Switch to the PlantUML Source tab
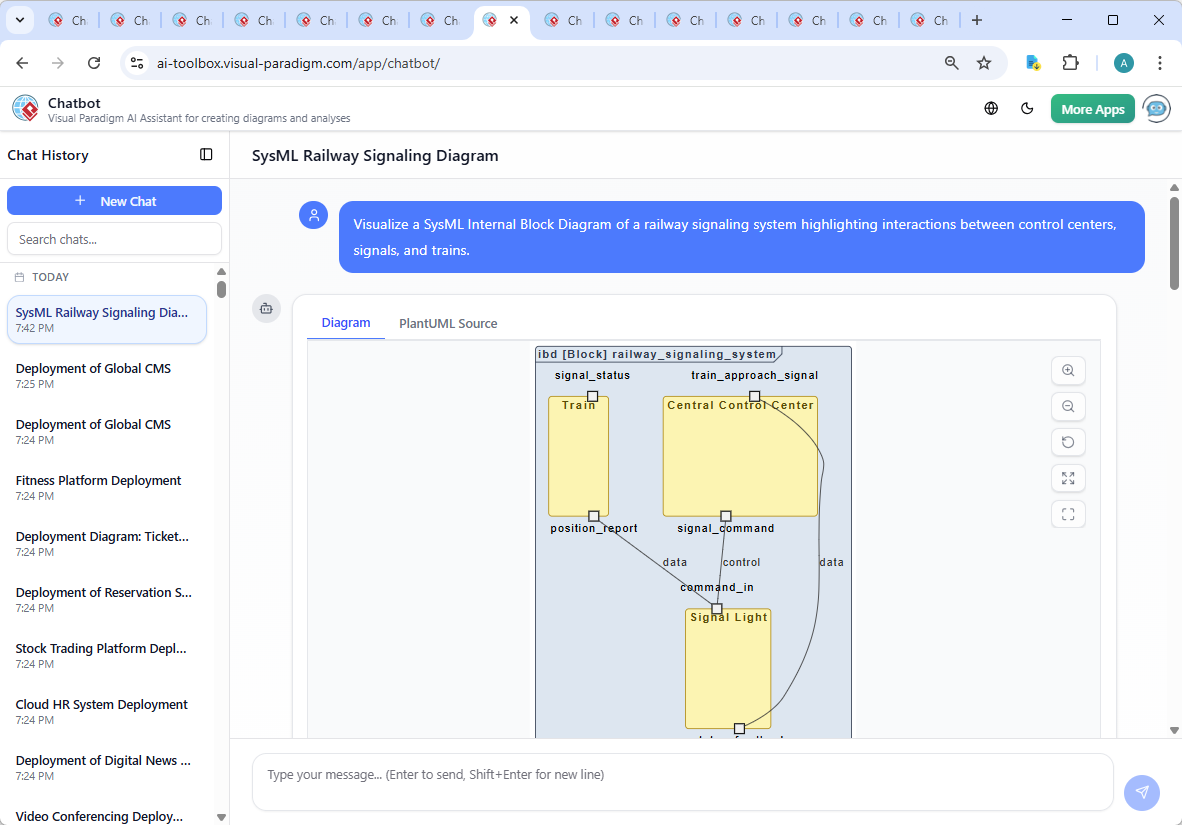Image resolution: width=1182 pixels, height=825 pixels. coord(447,323)
